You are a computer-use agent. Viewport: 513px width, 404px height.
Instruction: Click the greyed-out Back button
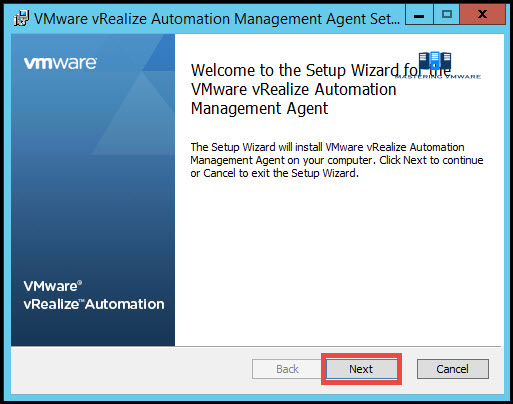(x=287, y=369)
